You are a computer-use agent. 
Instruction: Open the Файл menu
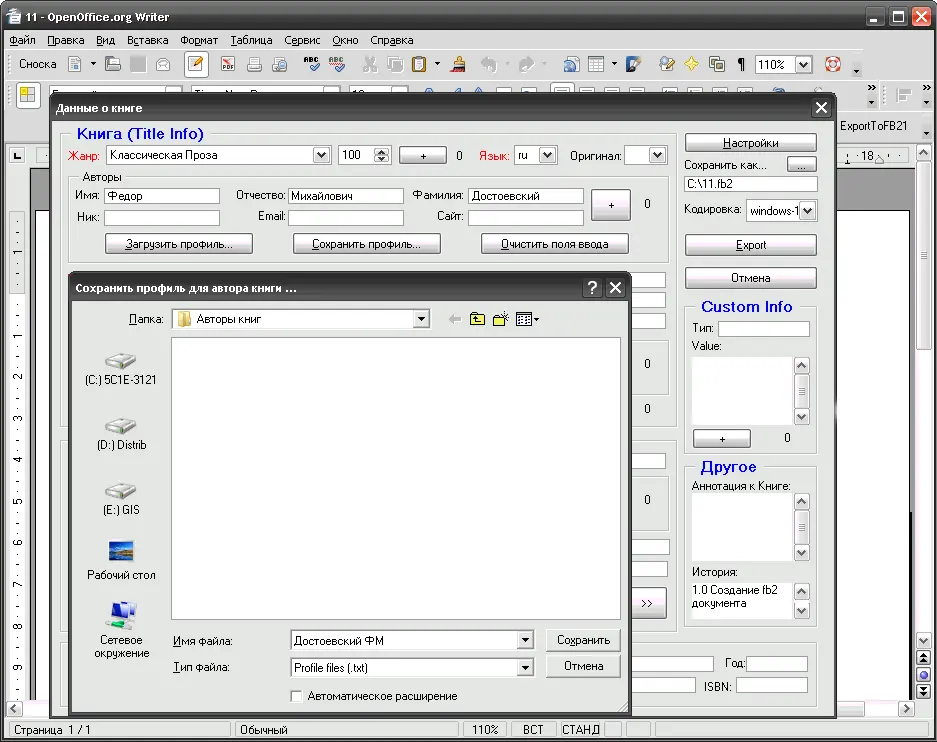(23, 40)
